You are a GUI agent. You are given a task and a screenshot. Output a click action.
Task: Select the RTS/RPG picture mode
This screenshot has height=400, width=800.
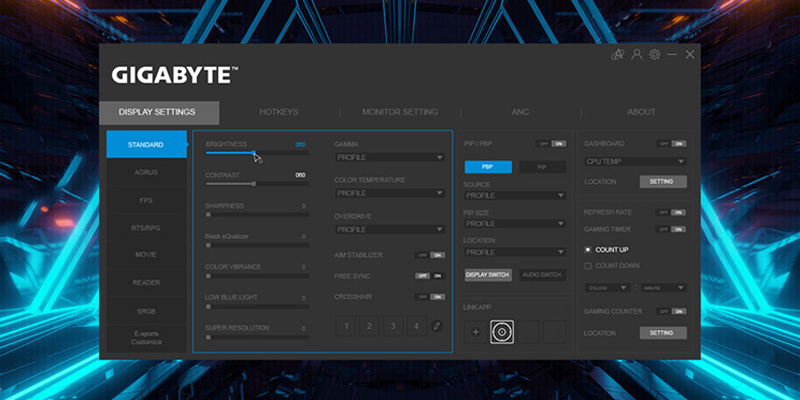146,228
